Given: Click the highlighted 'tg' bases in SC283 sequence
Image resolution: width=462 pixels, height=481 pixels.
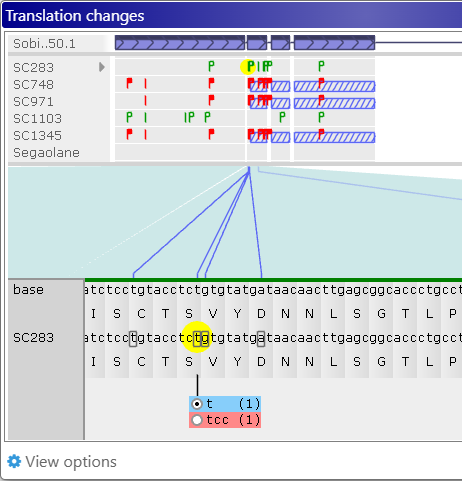Looking at the screenshot, I should [x=201, y=338].
